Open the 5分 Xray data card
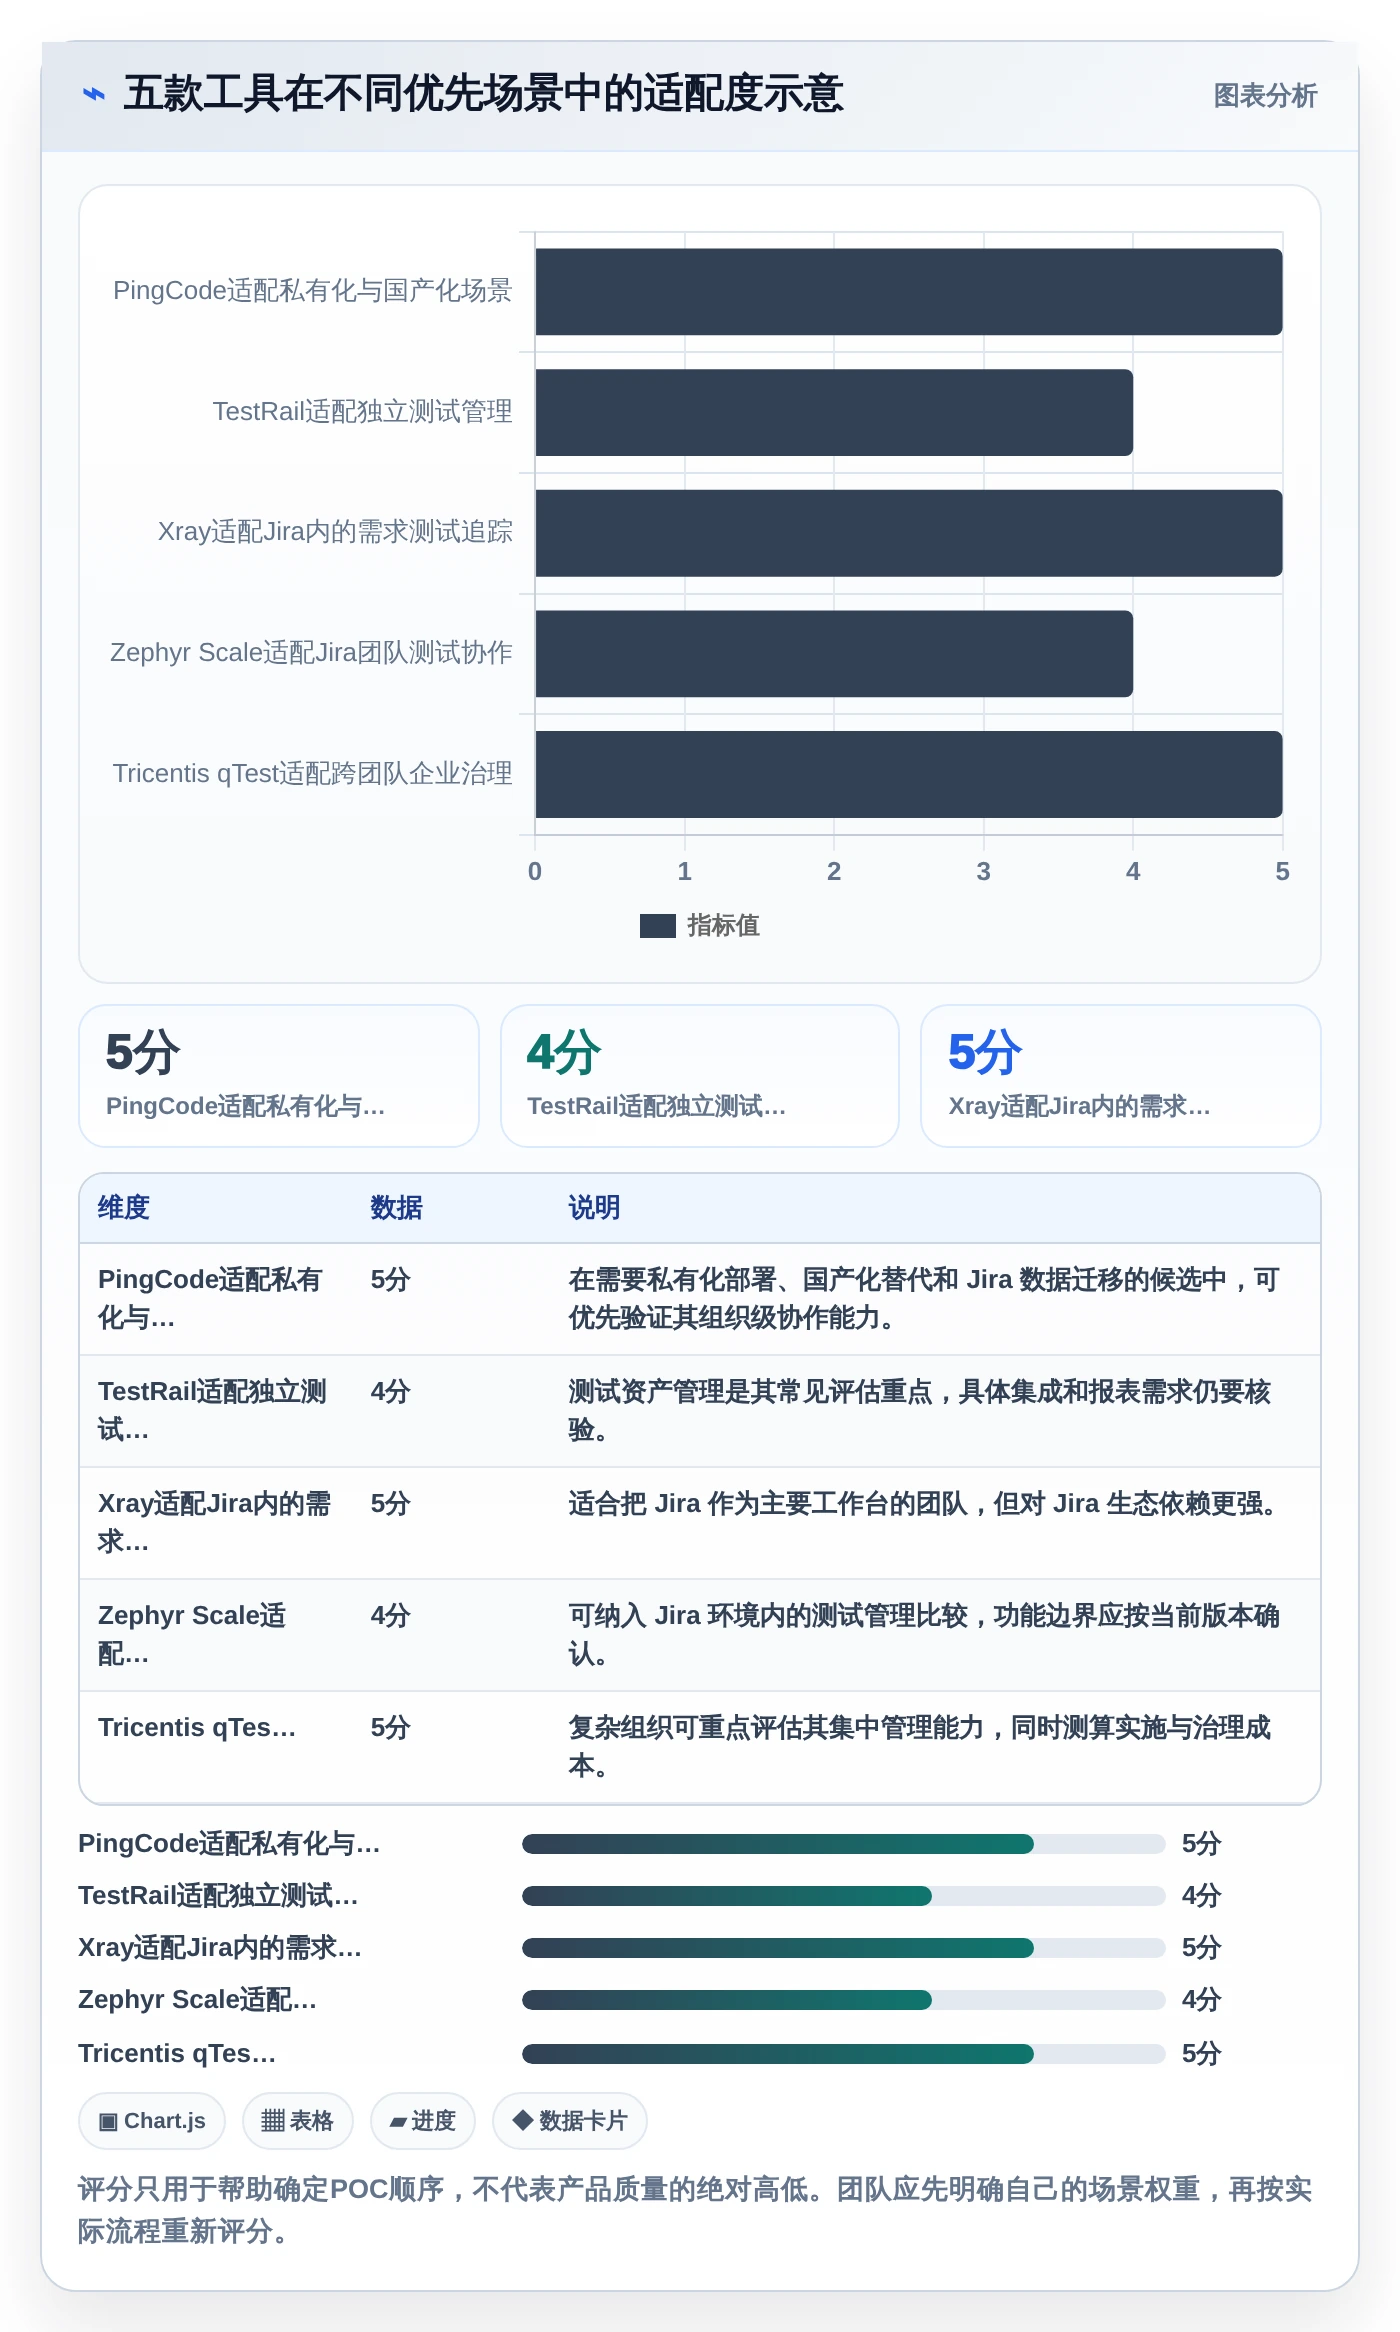The image size is (1400, 2332). tap(1121, 1076)
